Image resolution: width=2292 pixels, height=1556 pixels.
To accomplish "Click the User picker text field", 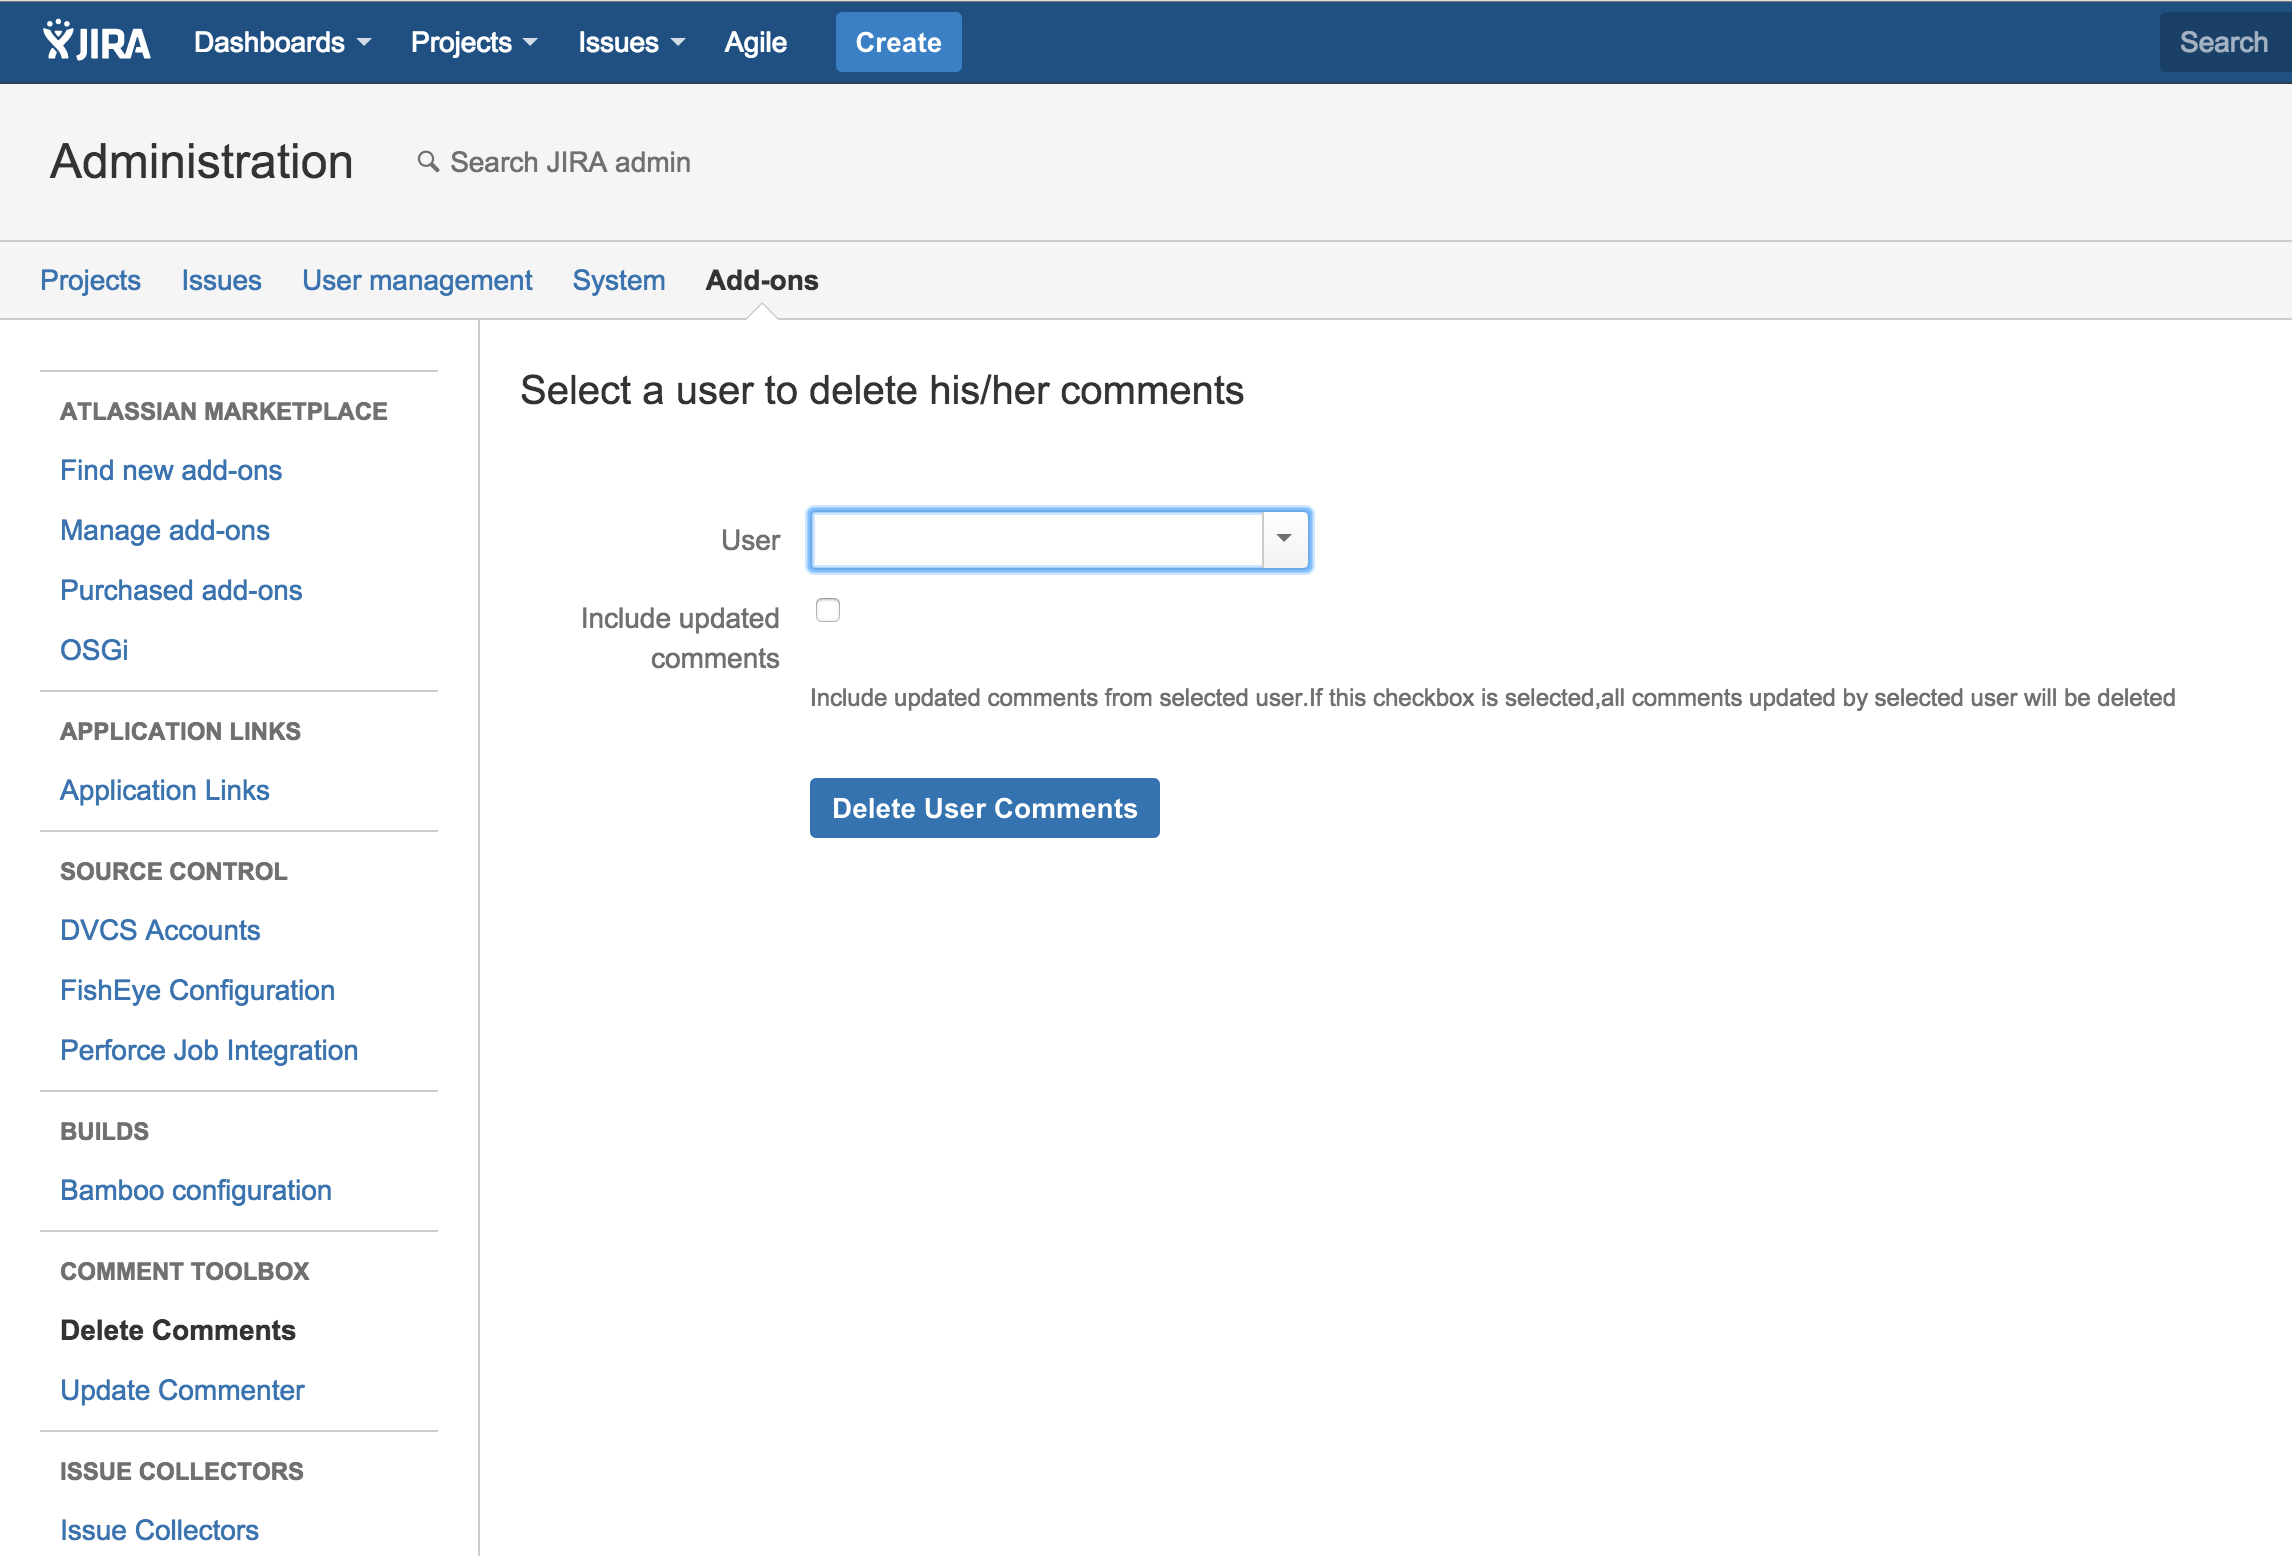I will tap(1036, 540).
